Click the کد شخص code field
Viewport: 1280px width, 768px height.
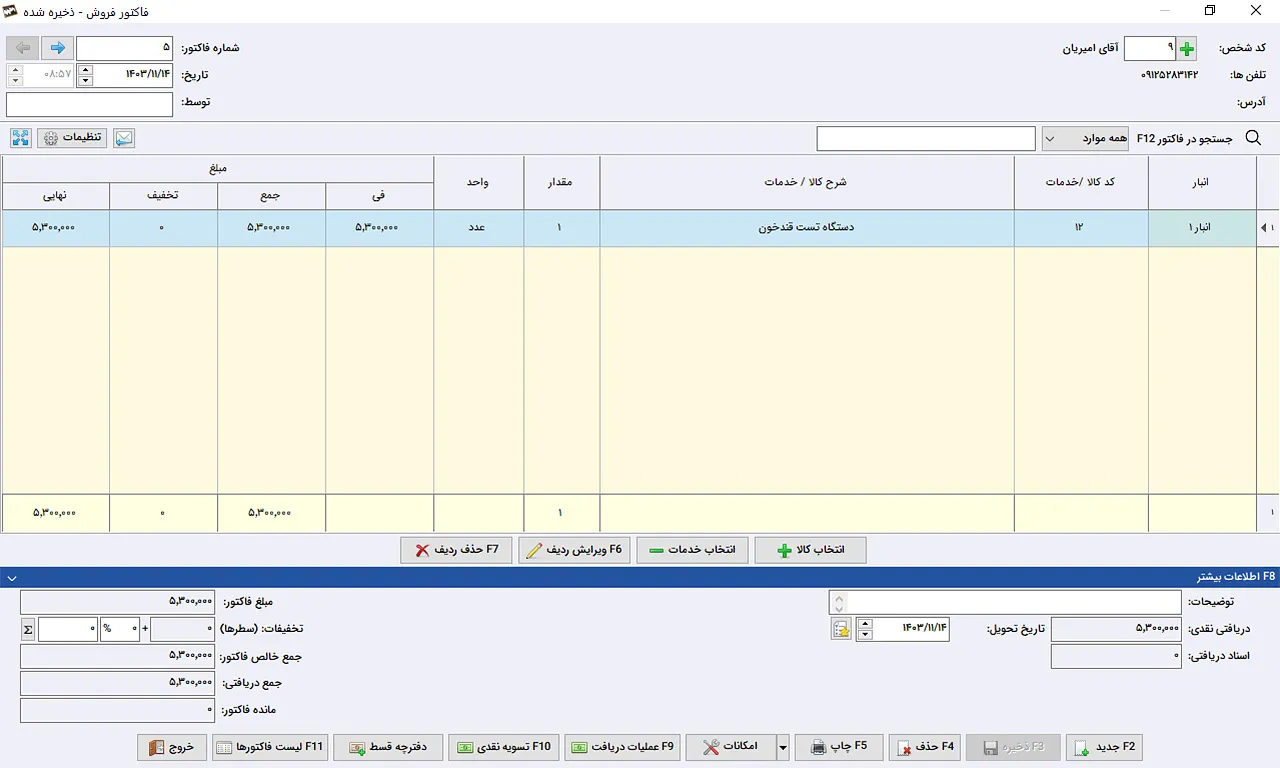click(1150, 49)
